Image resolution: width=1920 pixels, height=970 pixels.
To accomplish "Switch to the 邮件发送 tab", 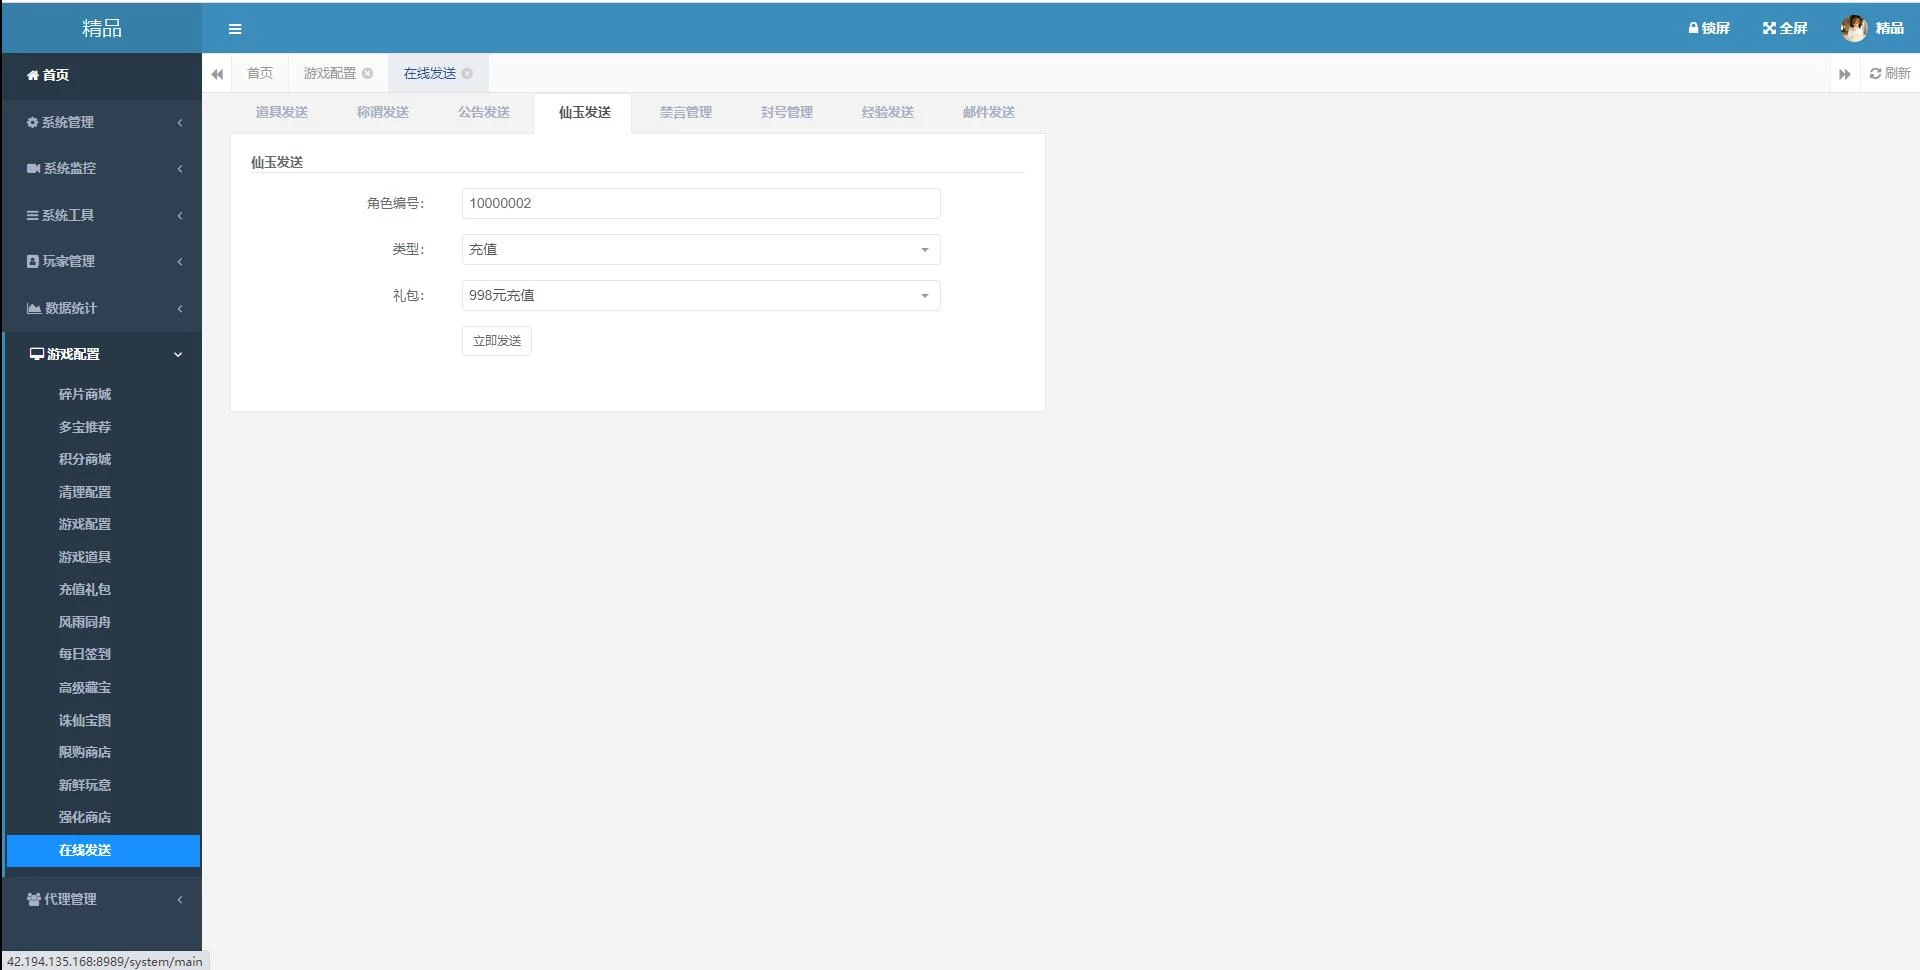I will (988, 112).
